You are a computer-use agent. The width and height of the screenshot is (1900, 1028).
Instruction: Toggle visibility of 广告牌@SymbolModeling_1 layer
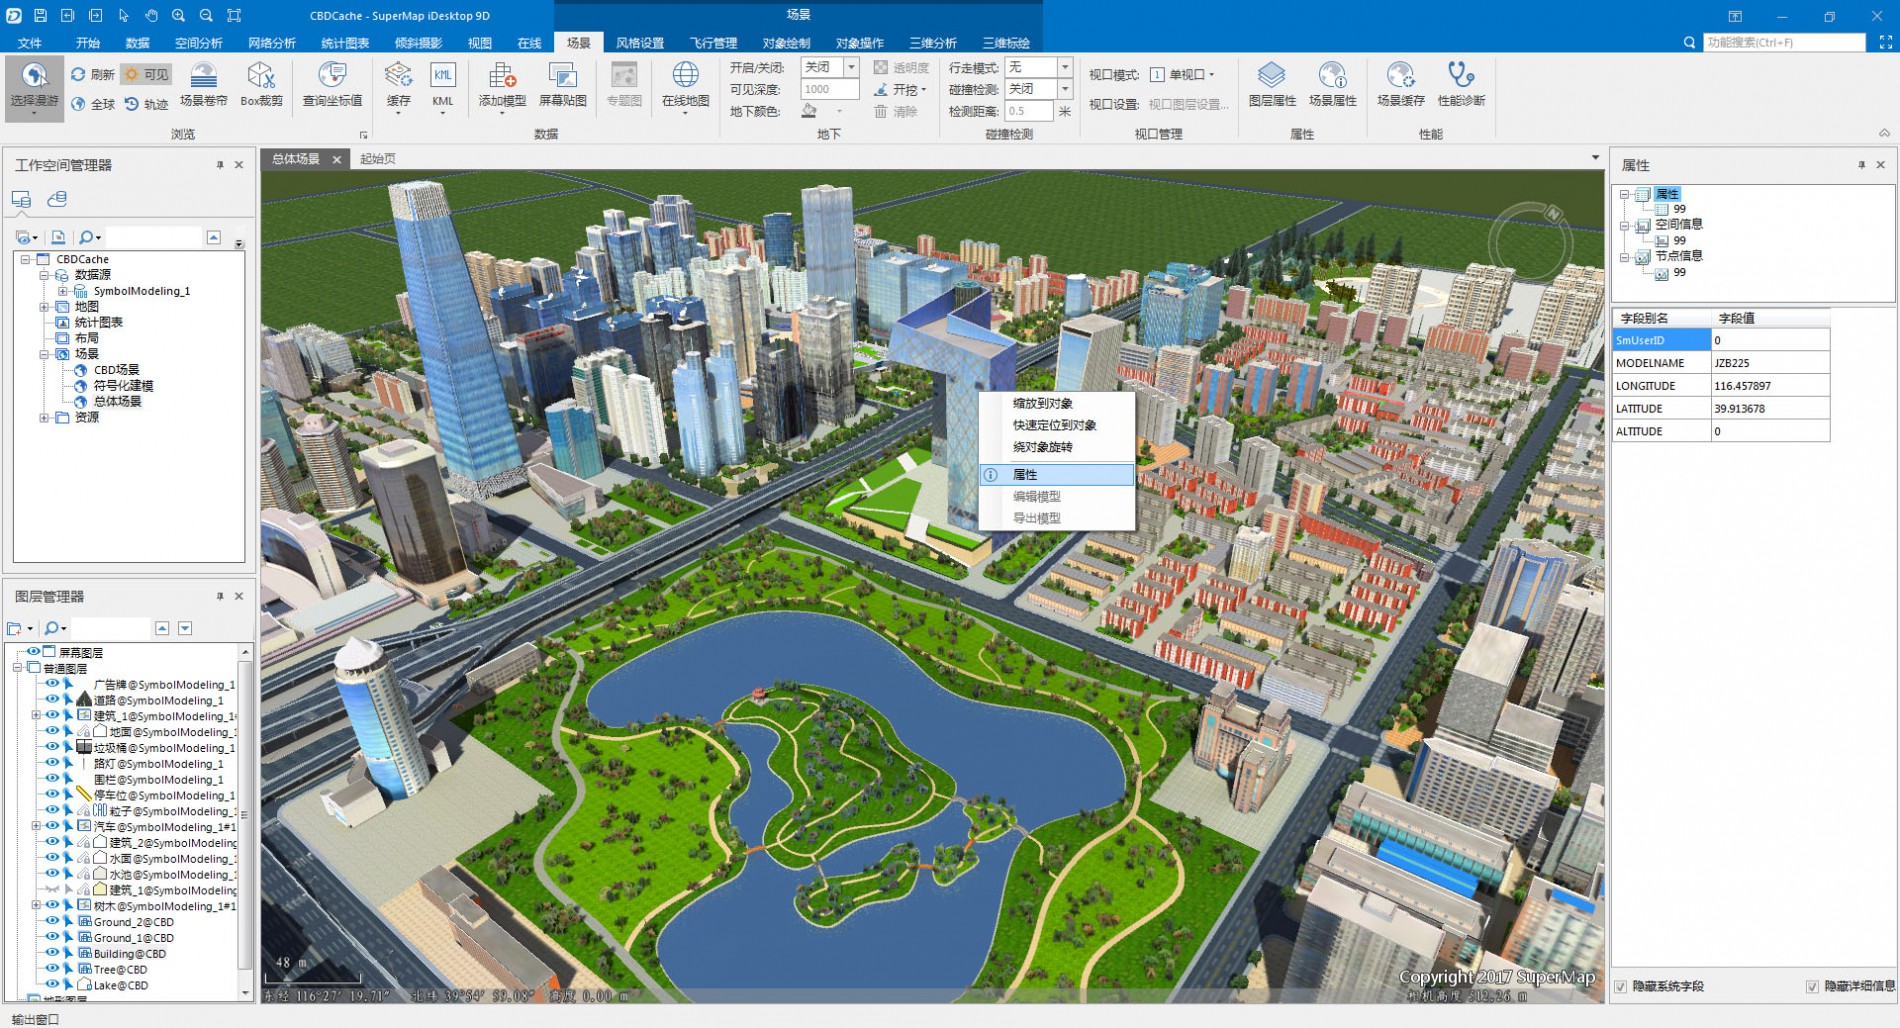coord(52,685)
